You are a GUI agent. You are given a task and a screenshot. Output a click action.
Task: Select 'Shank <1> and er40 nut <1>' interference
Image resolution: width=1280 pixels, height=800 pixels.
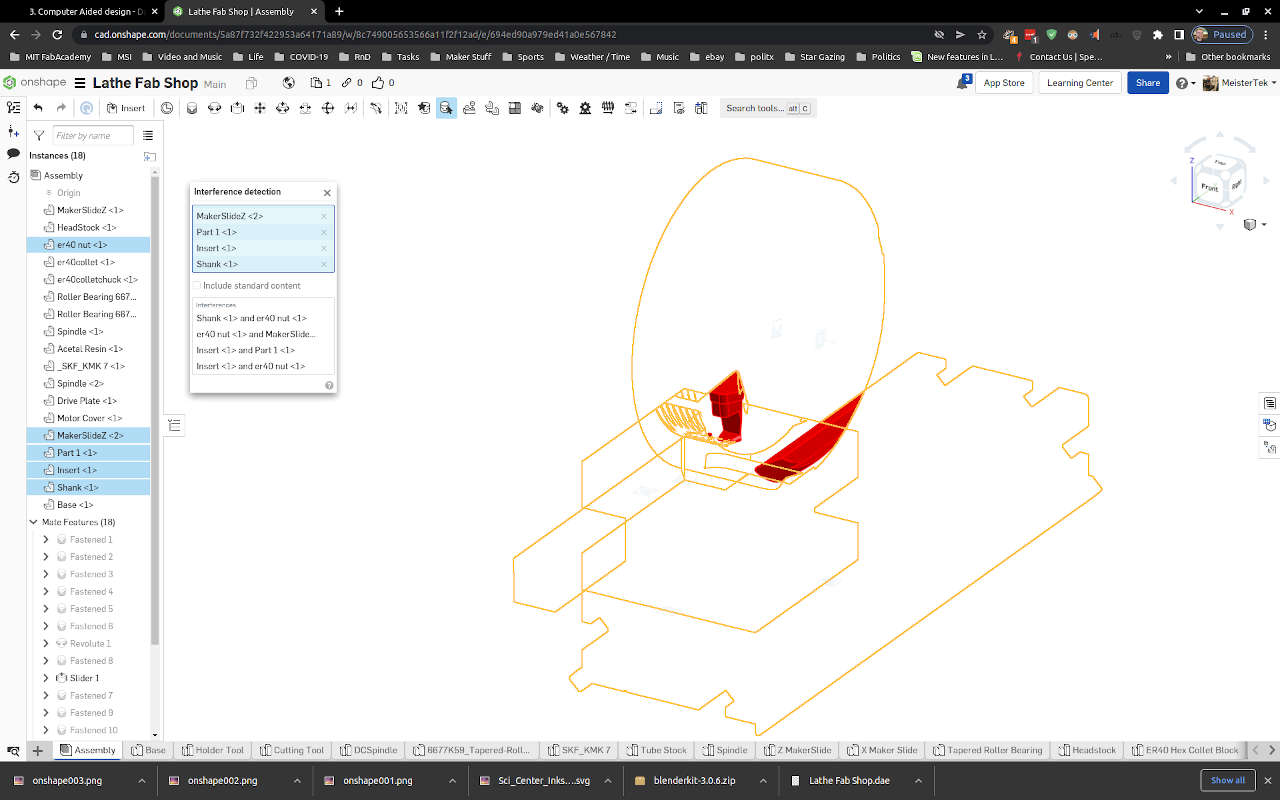tap(251, 318)
